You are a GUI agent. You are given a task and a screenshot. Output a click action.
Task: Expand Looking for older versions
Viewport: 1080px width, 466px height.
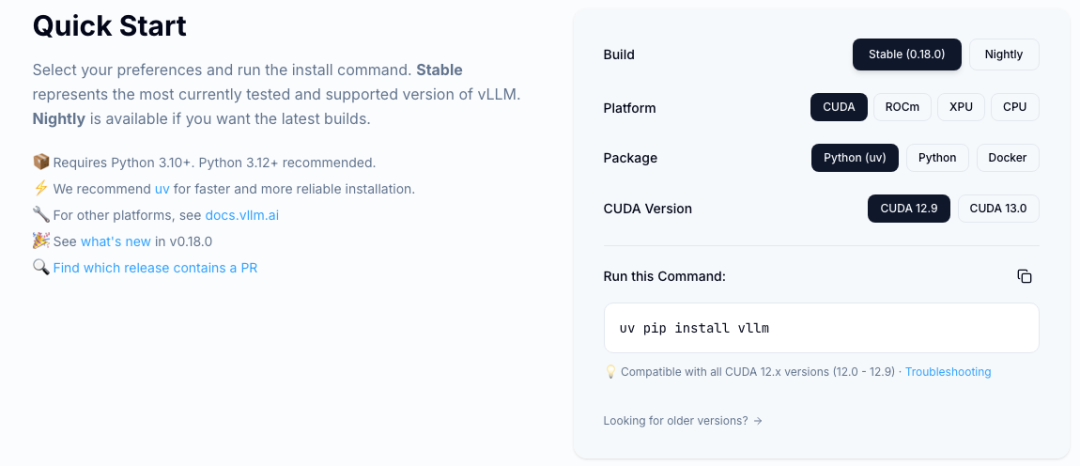(683, 421)
